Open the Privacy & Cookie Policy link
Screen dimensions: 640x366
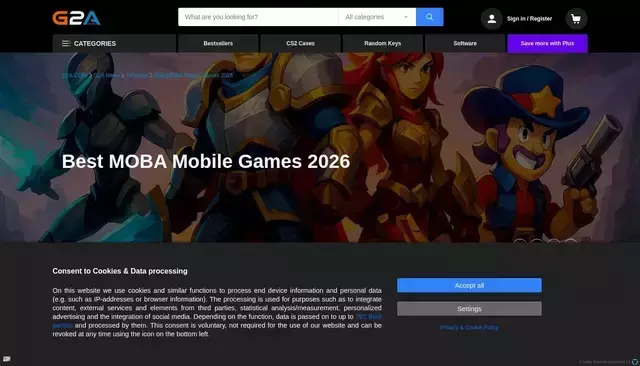(469, 327)
